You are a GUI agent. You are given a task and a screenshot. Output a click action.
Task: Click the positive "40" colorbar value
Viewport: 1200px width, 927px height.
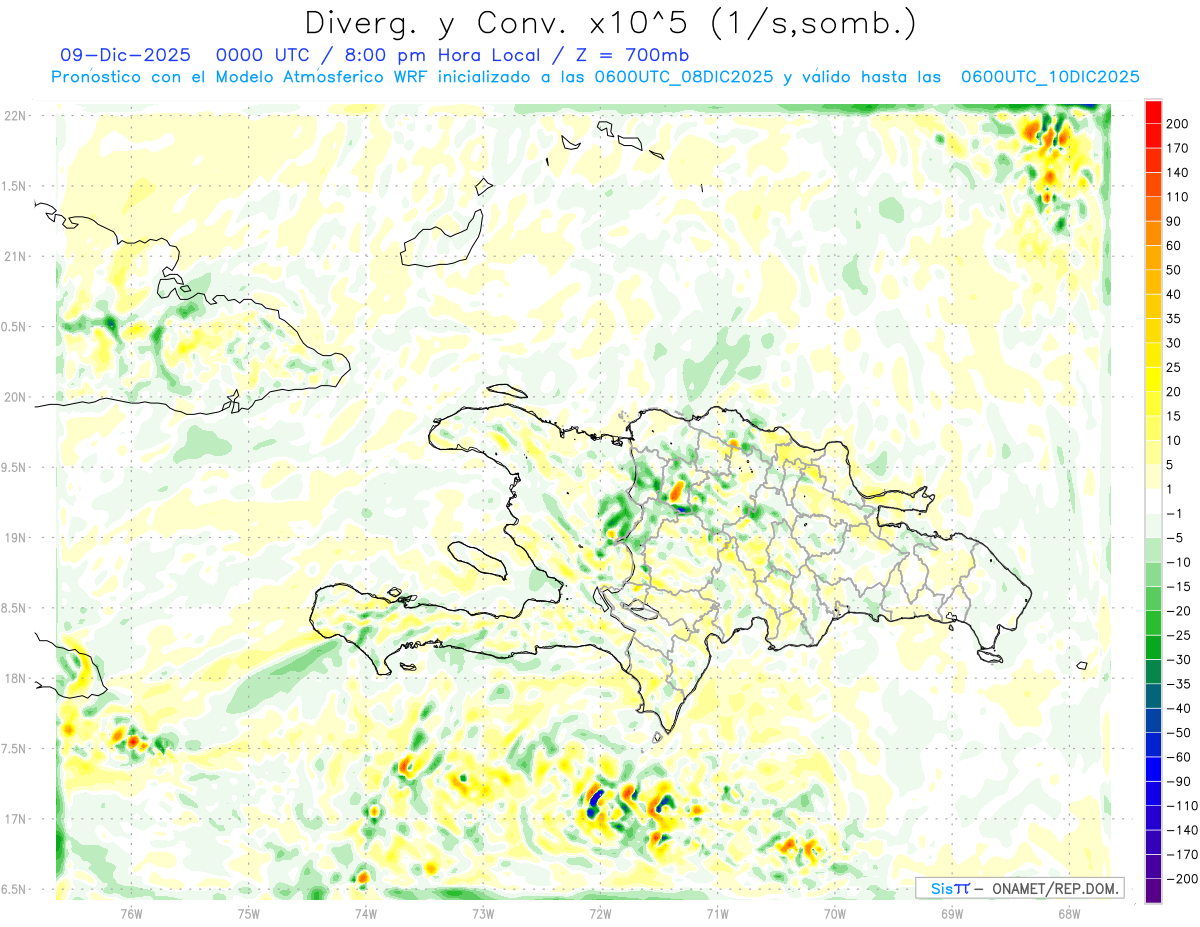pyautogui.click(x=1175, y=294)
